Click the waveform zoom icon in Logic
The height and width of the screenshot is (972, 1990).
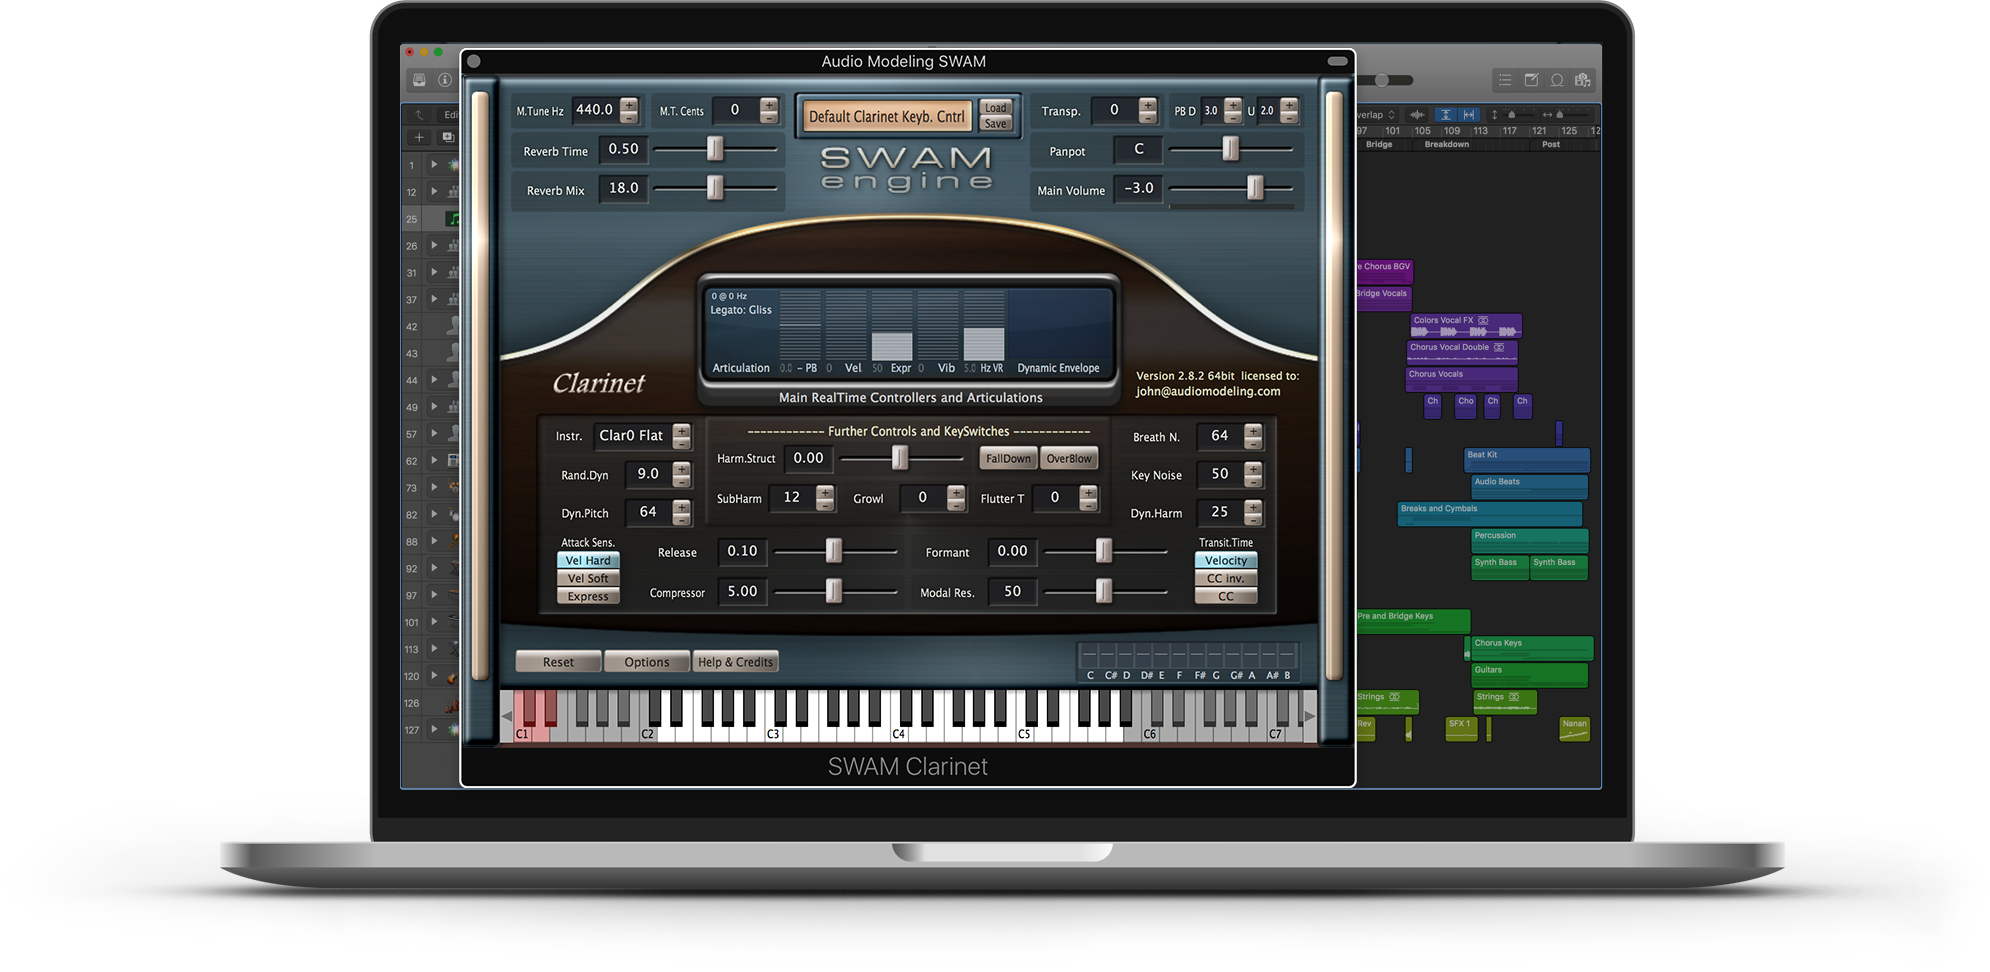(1417, 115)
